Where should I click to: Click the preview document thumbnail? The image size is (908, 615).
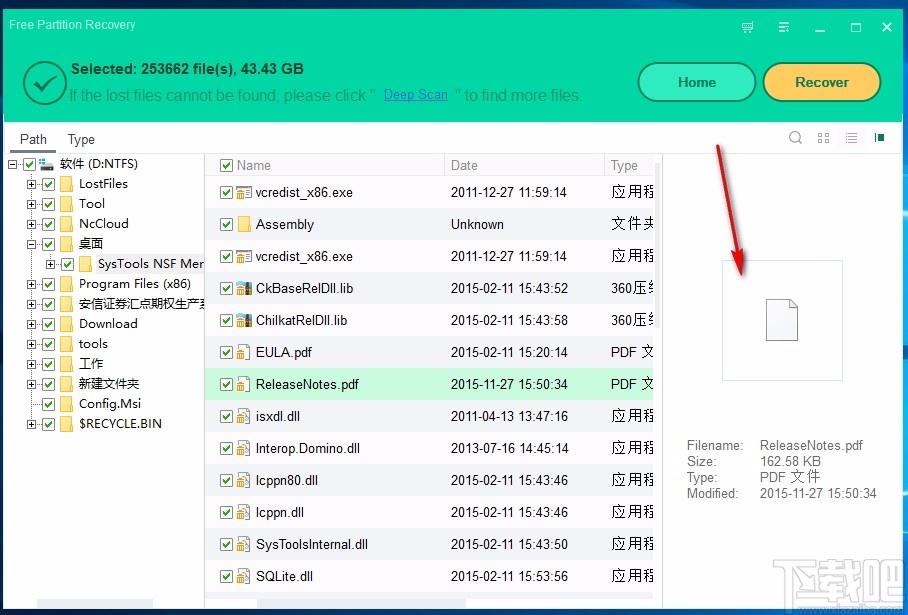[782, 320]
